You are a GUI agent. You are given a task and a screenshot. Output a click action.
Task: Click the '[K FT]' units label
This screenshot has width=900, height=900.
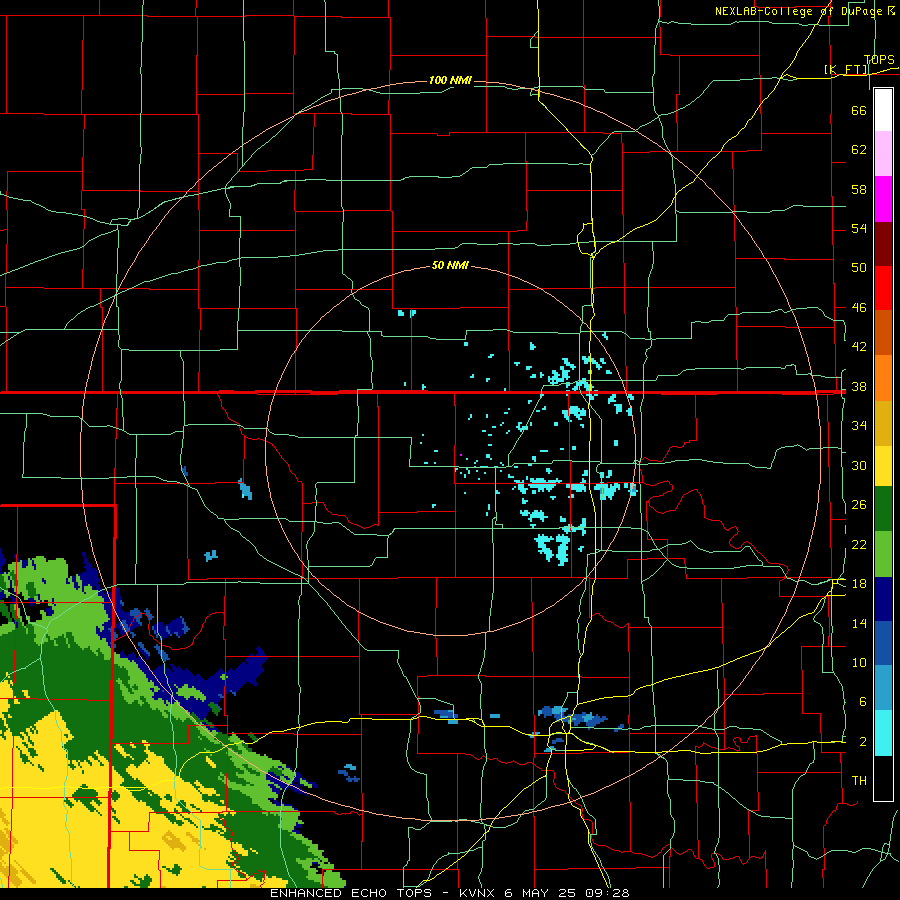point(846,70)
